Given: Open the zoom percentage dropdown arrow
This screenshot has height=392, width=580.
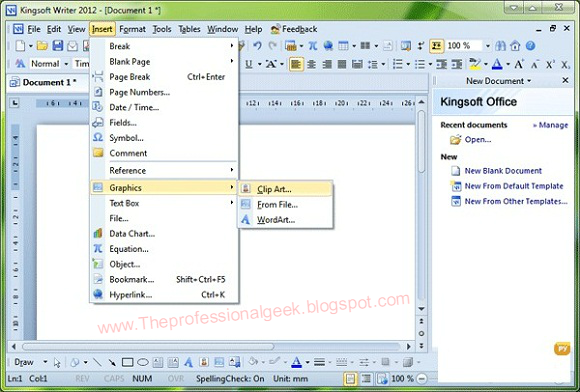Looking at the screenshot, I should pos(488,46).
